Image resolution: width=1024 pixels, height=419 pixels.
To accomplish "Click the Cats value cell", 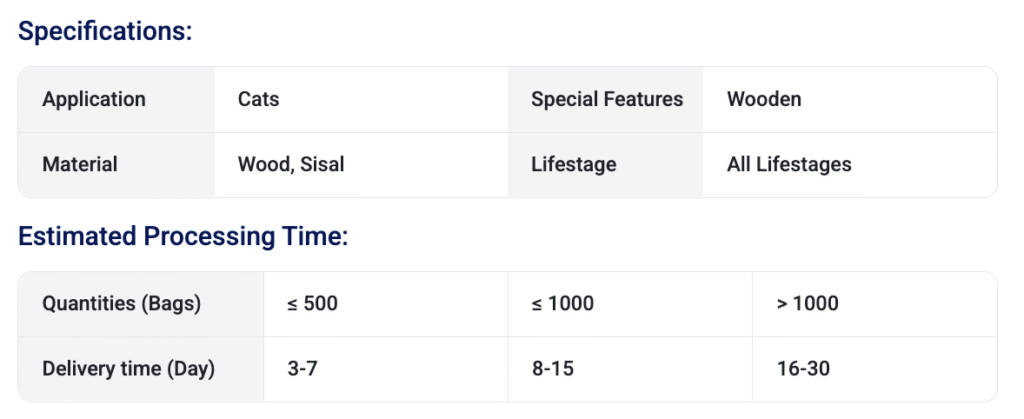I will [x=258, y=99].
